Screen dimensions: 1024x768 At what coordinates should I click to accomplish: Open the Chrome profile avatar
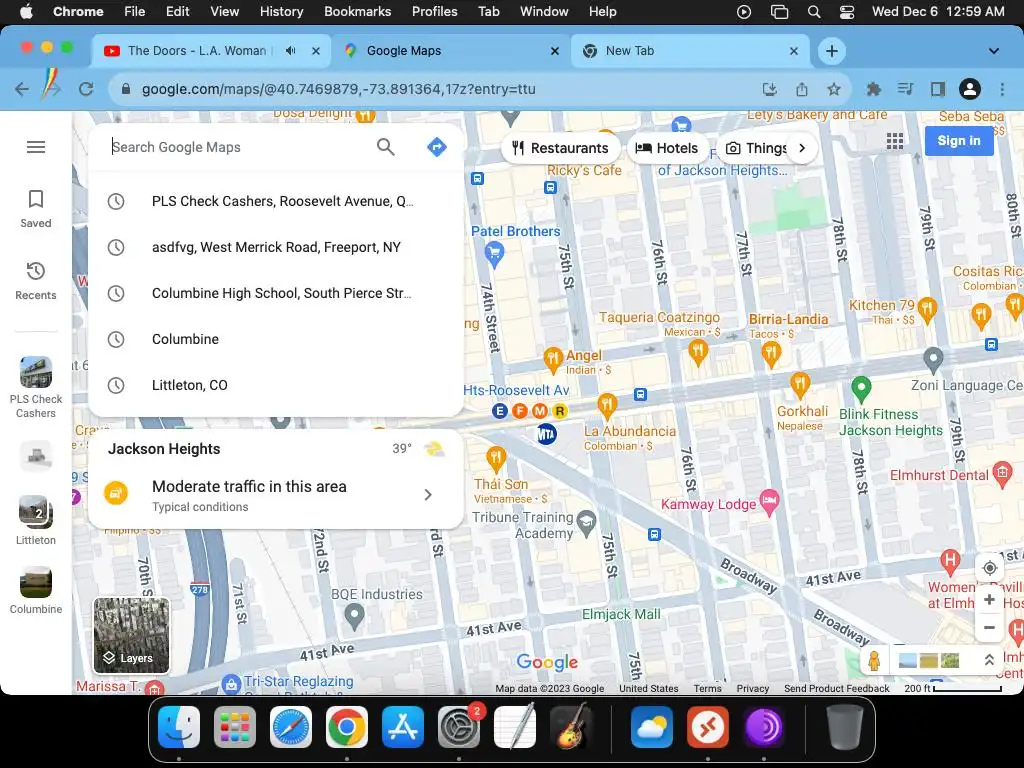point(970,89)
